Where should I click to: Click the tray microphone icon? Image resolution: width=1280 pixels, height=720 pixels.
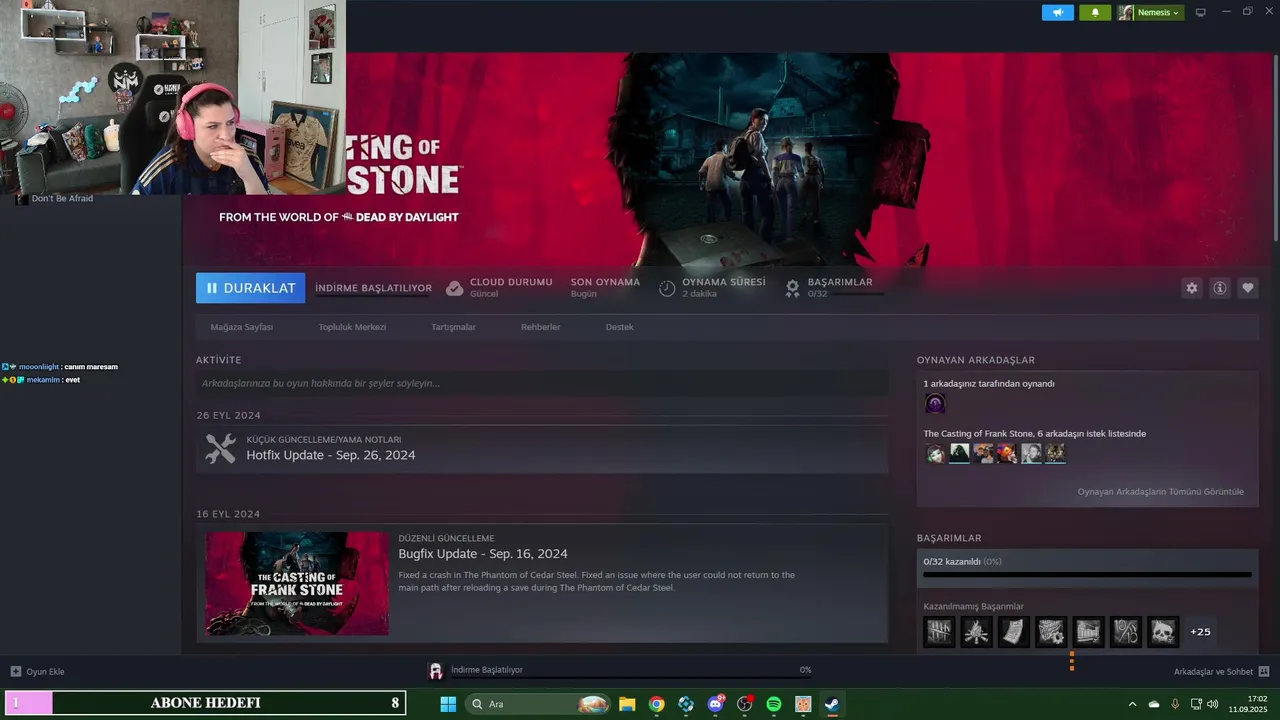pos(1175,704)
